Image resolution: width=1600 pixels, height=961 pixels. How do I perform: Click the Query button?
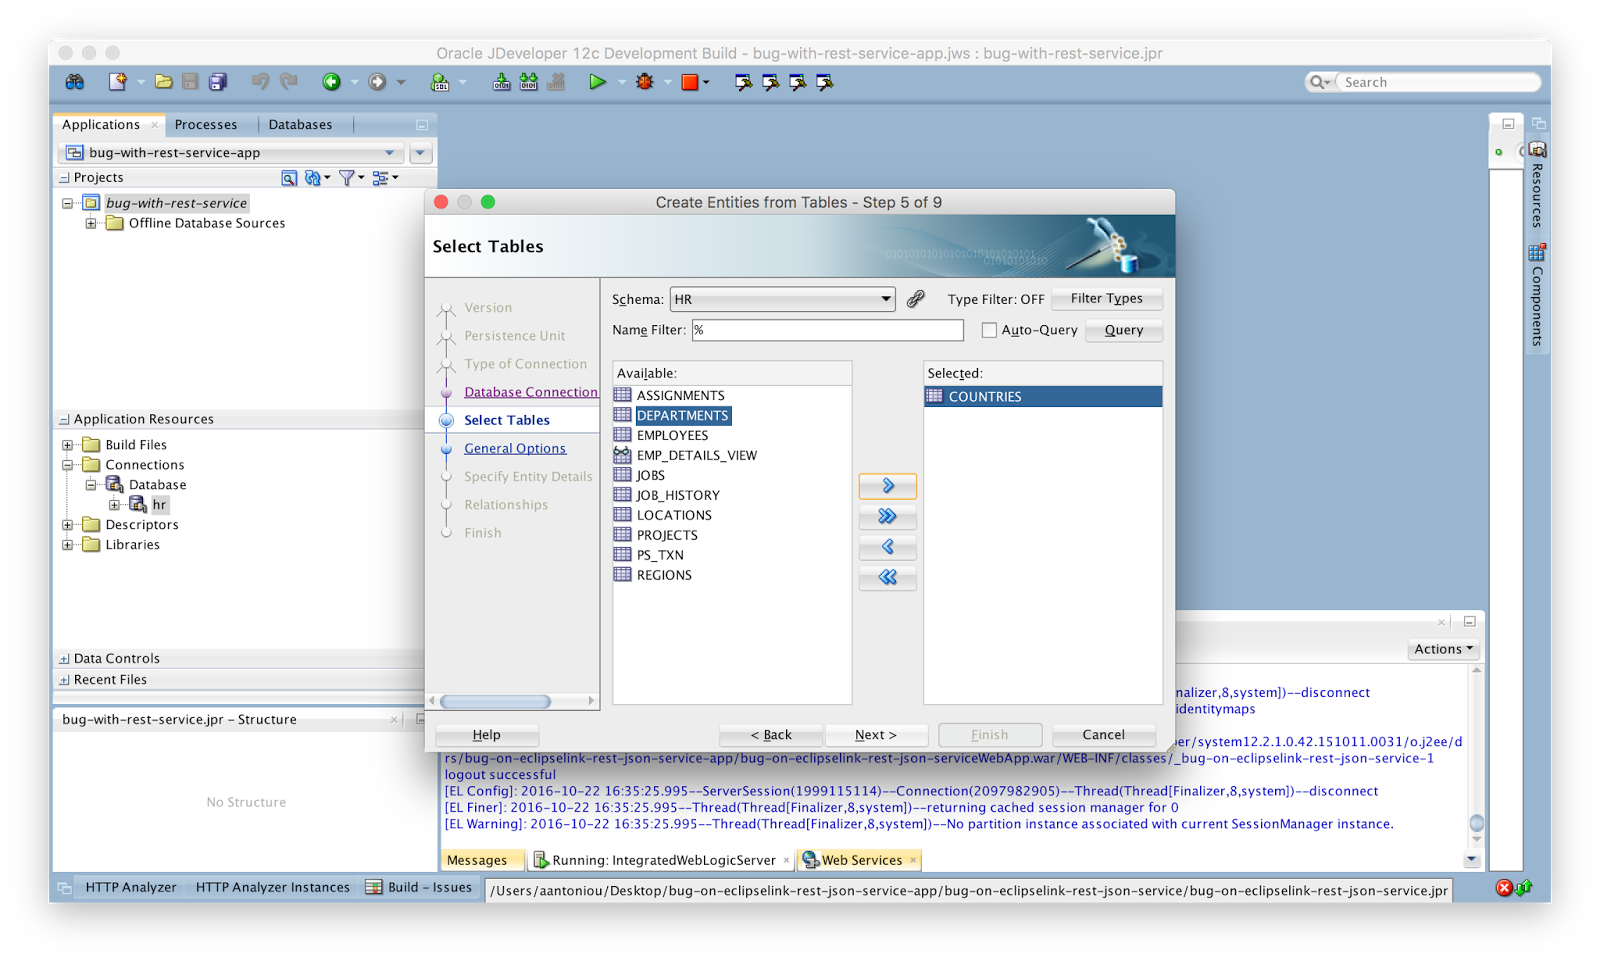point(1124,330)
